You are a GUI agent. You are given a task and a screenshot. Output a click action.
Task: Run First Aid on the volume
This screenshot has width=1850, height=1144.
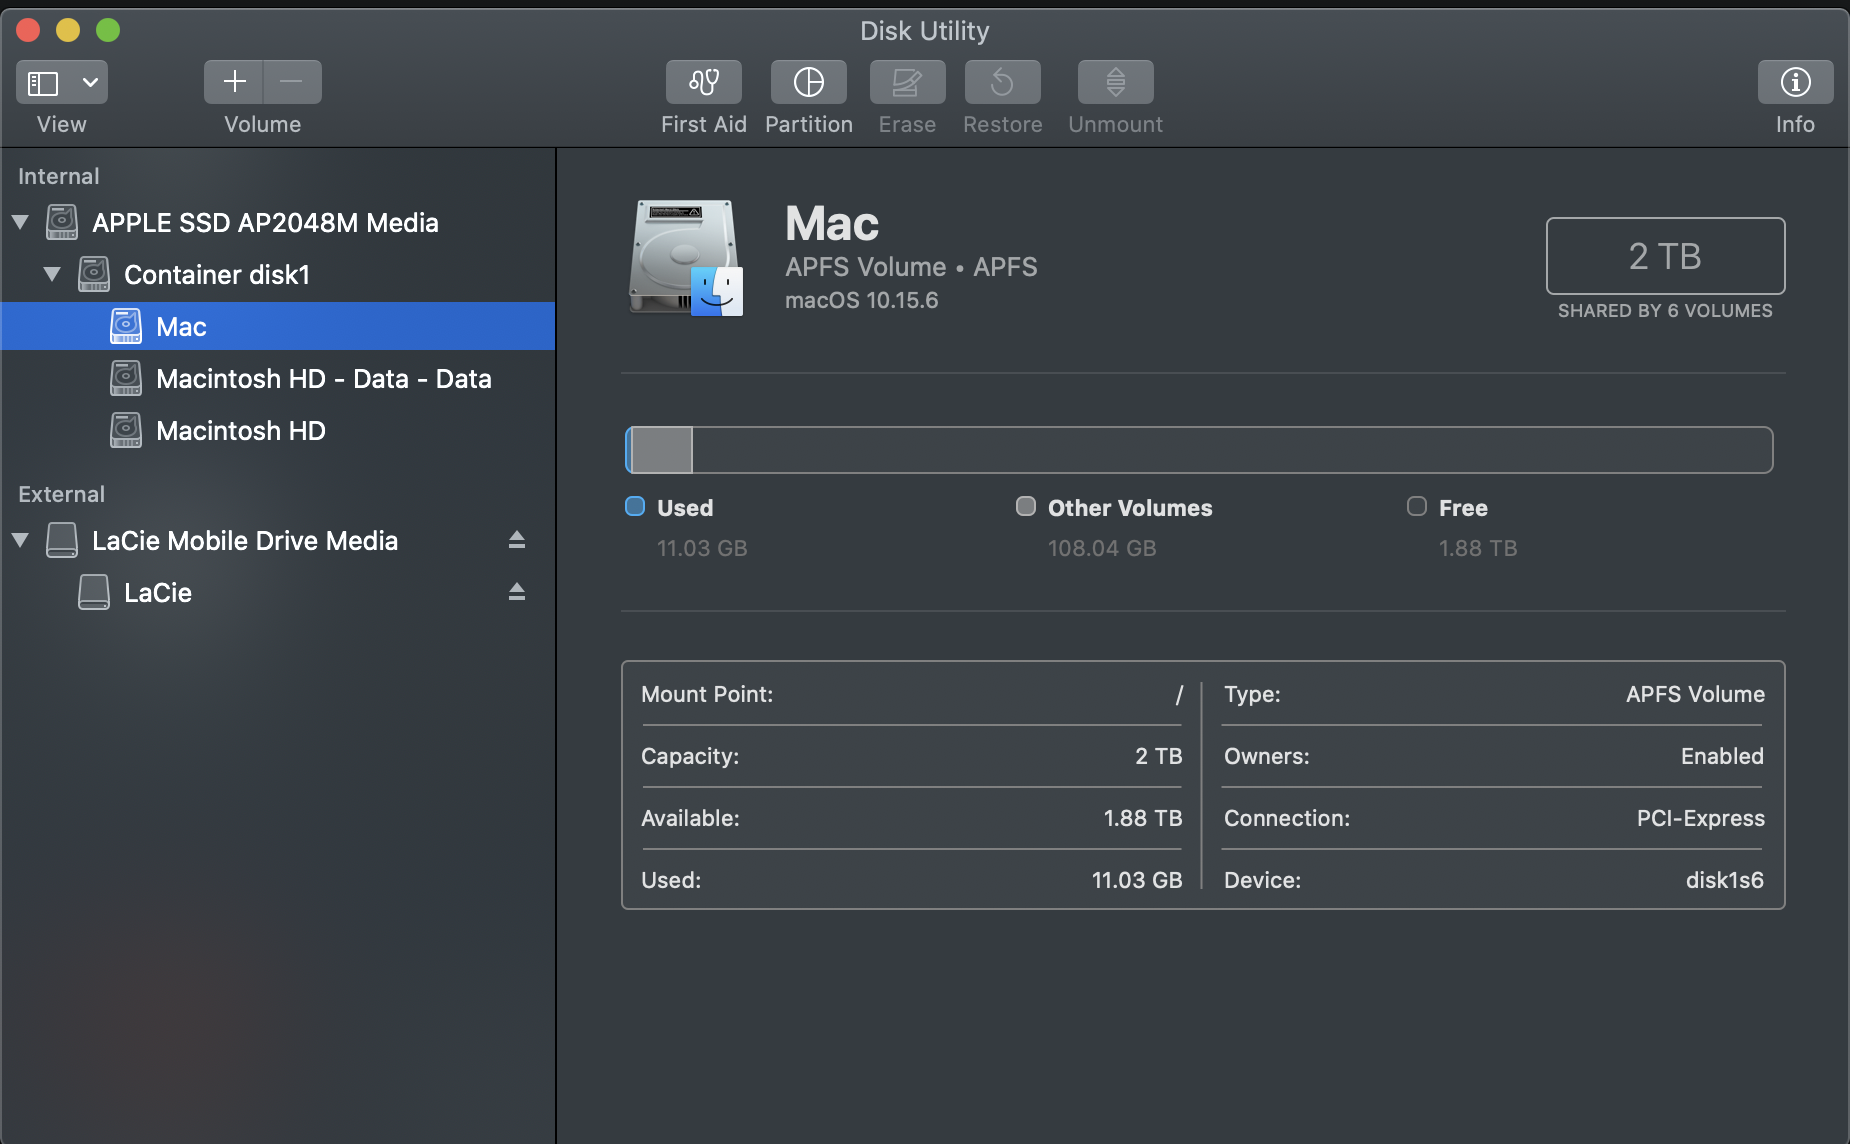[x=704, y=82]
